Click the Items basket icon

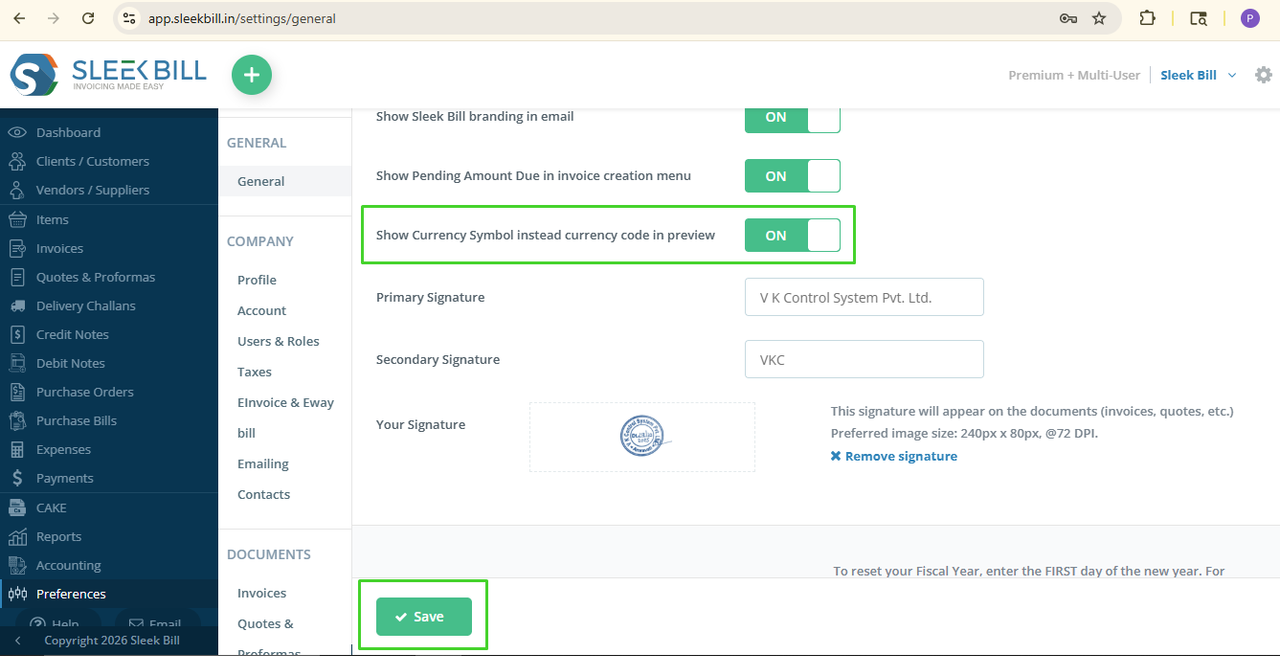pyautogui.click(x=17, y=219)
